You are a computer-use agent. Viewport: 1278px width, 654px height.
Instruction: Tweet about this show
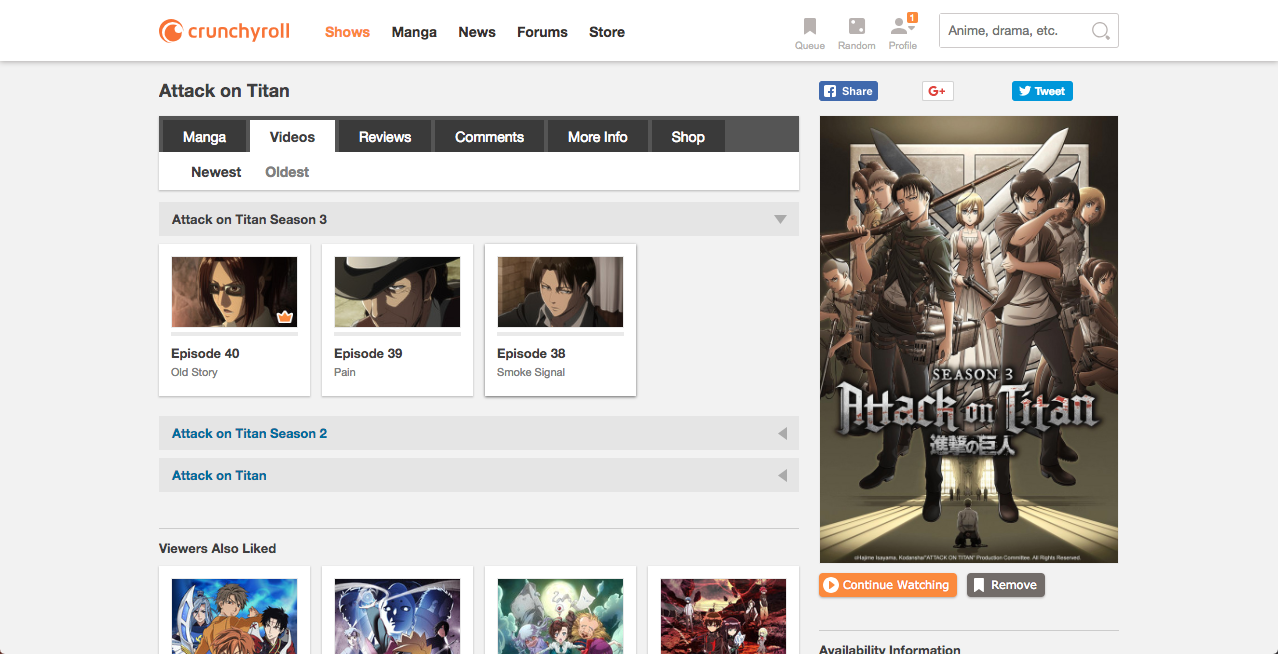1041,91
